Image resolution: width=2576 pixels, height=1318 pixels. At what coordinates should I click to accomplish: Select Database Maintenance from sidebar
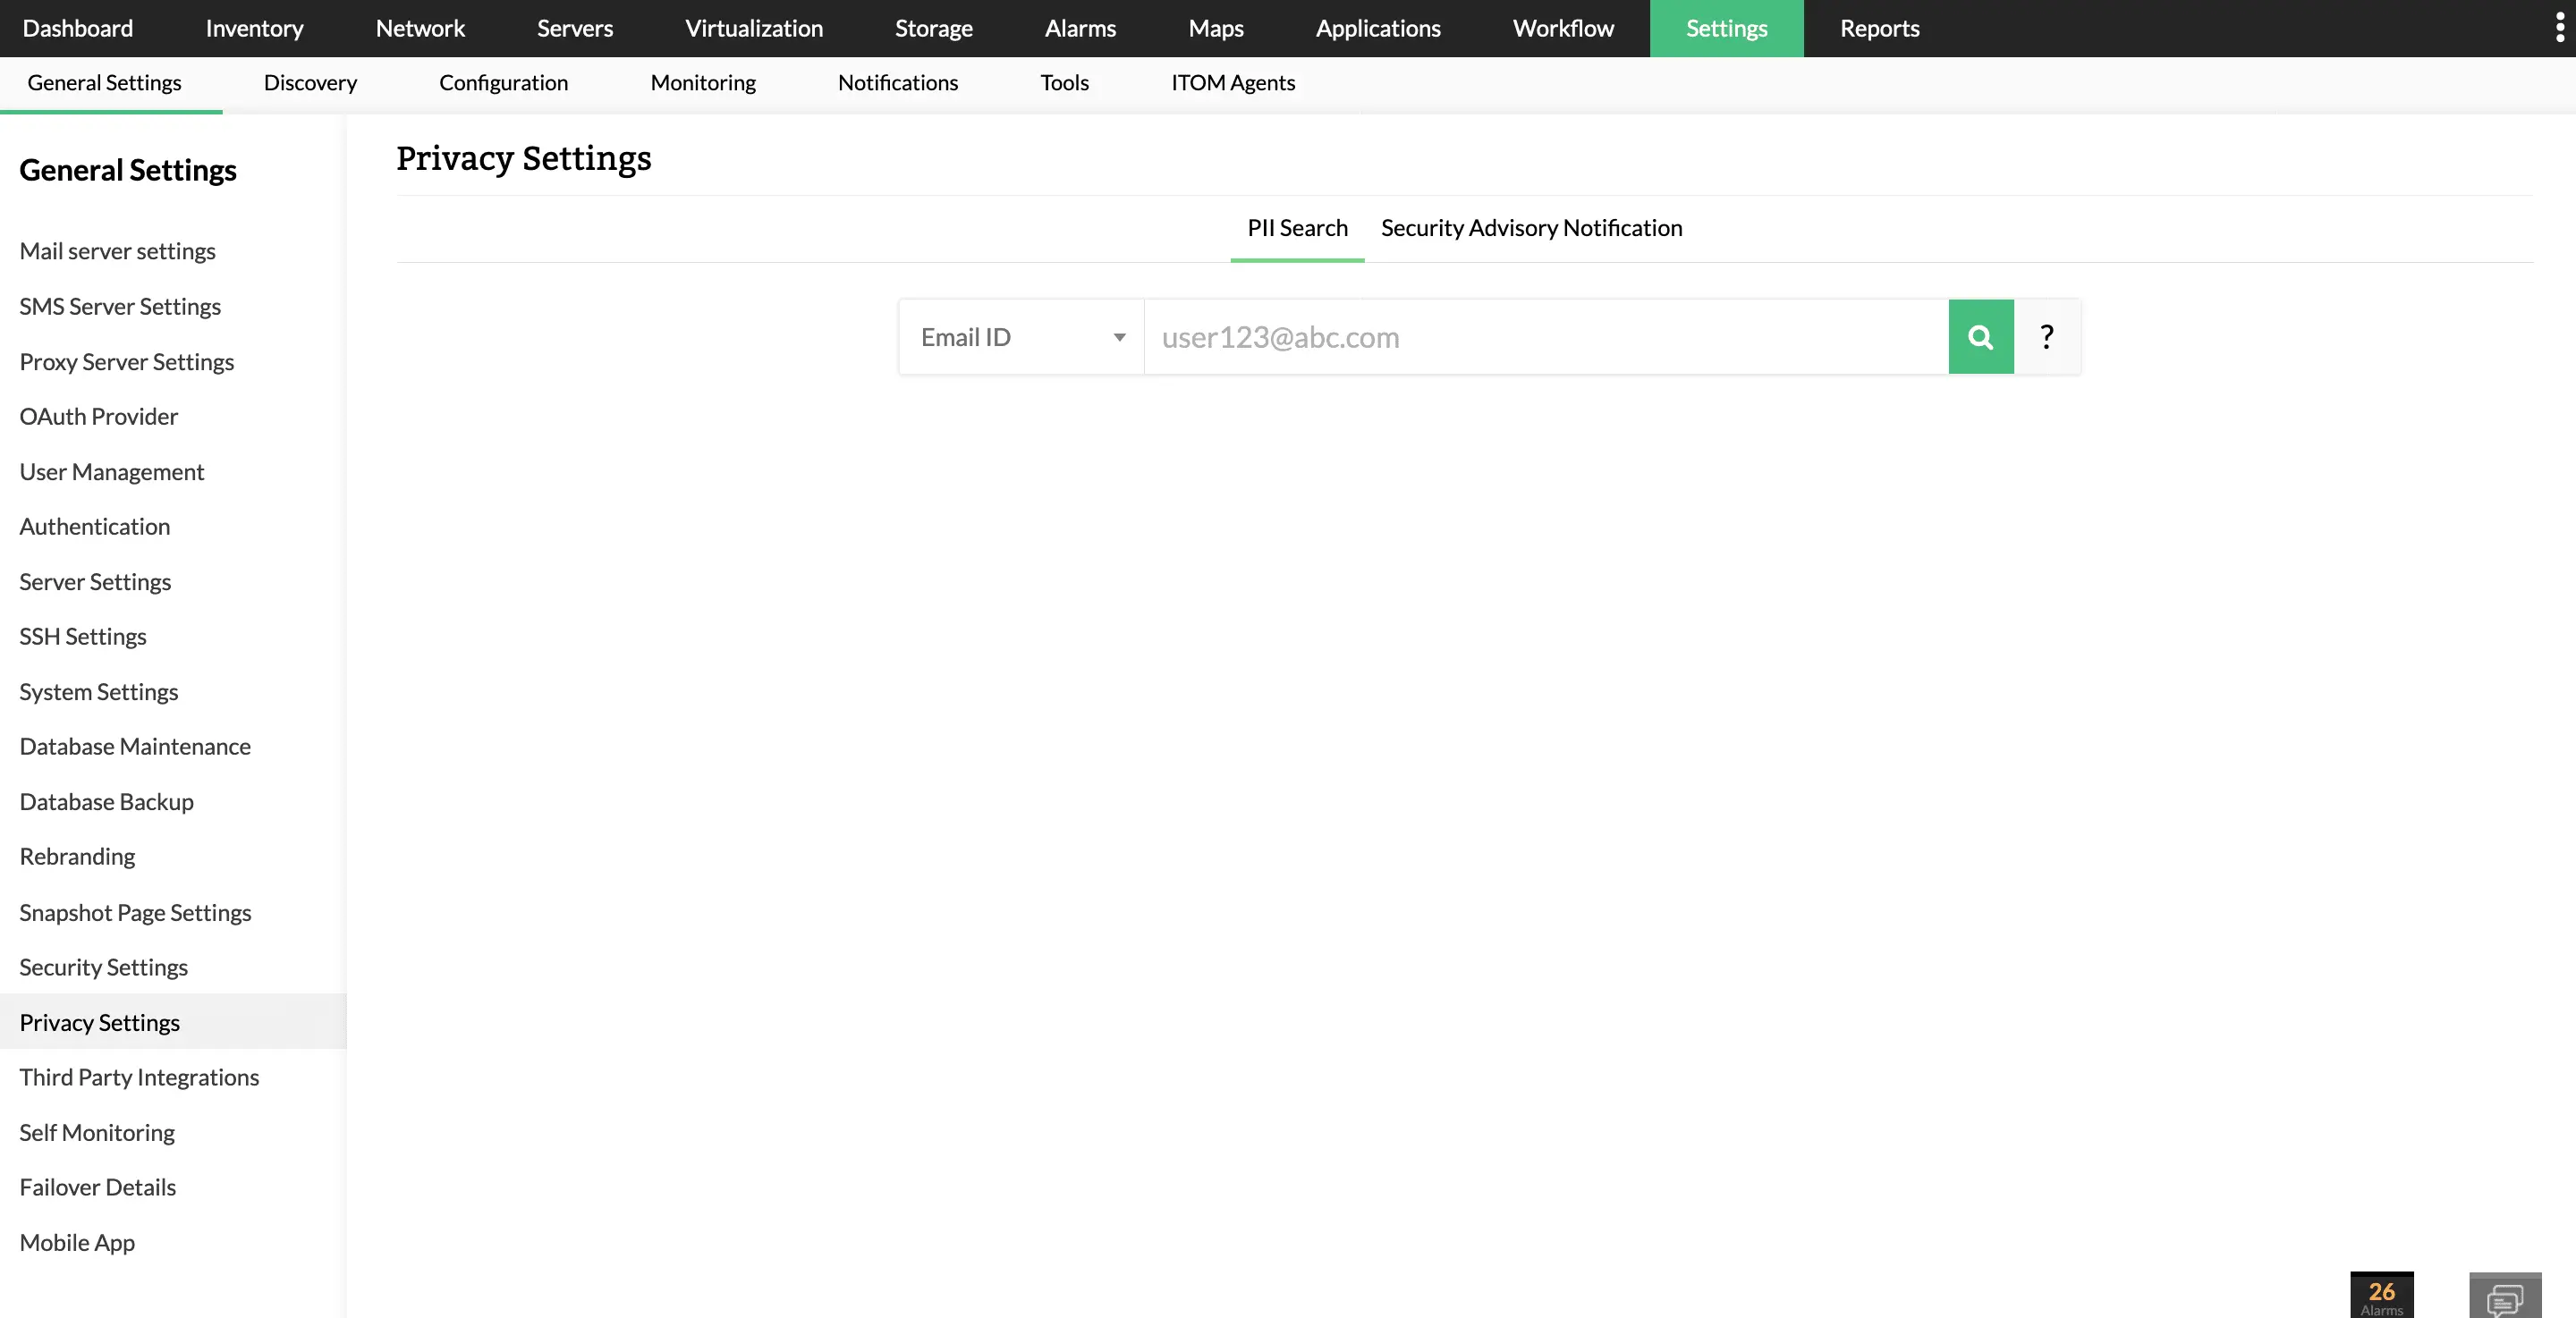pyautogui.click(x=134, y=747)
